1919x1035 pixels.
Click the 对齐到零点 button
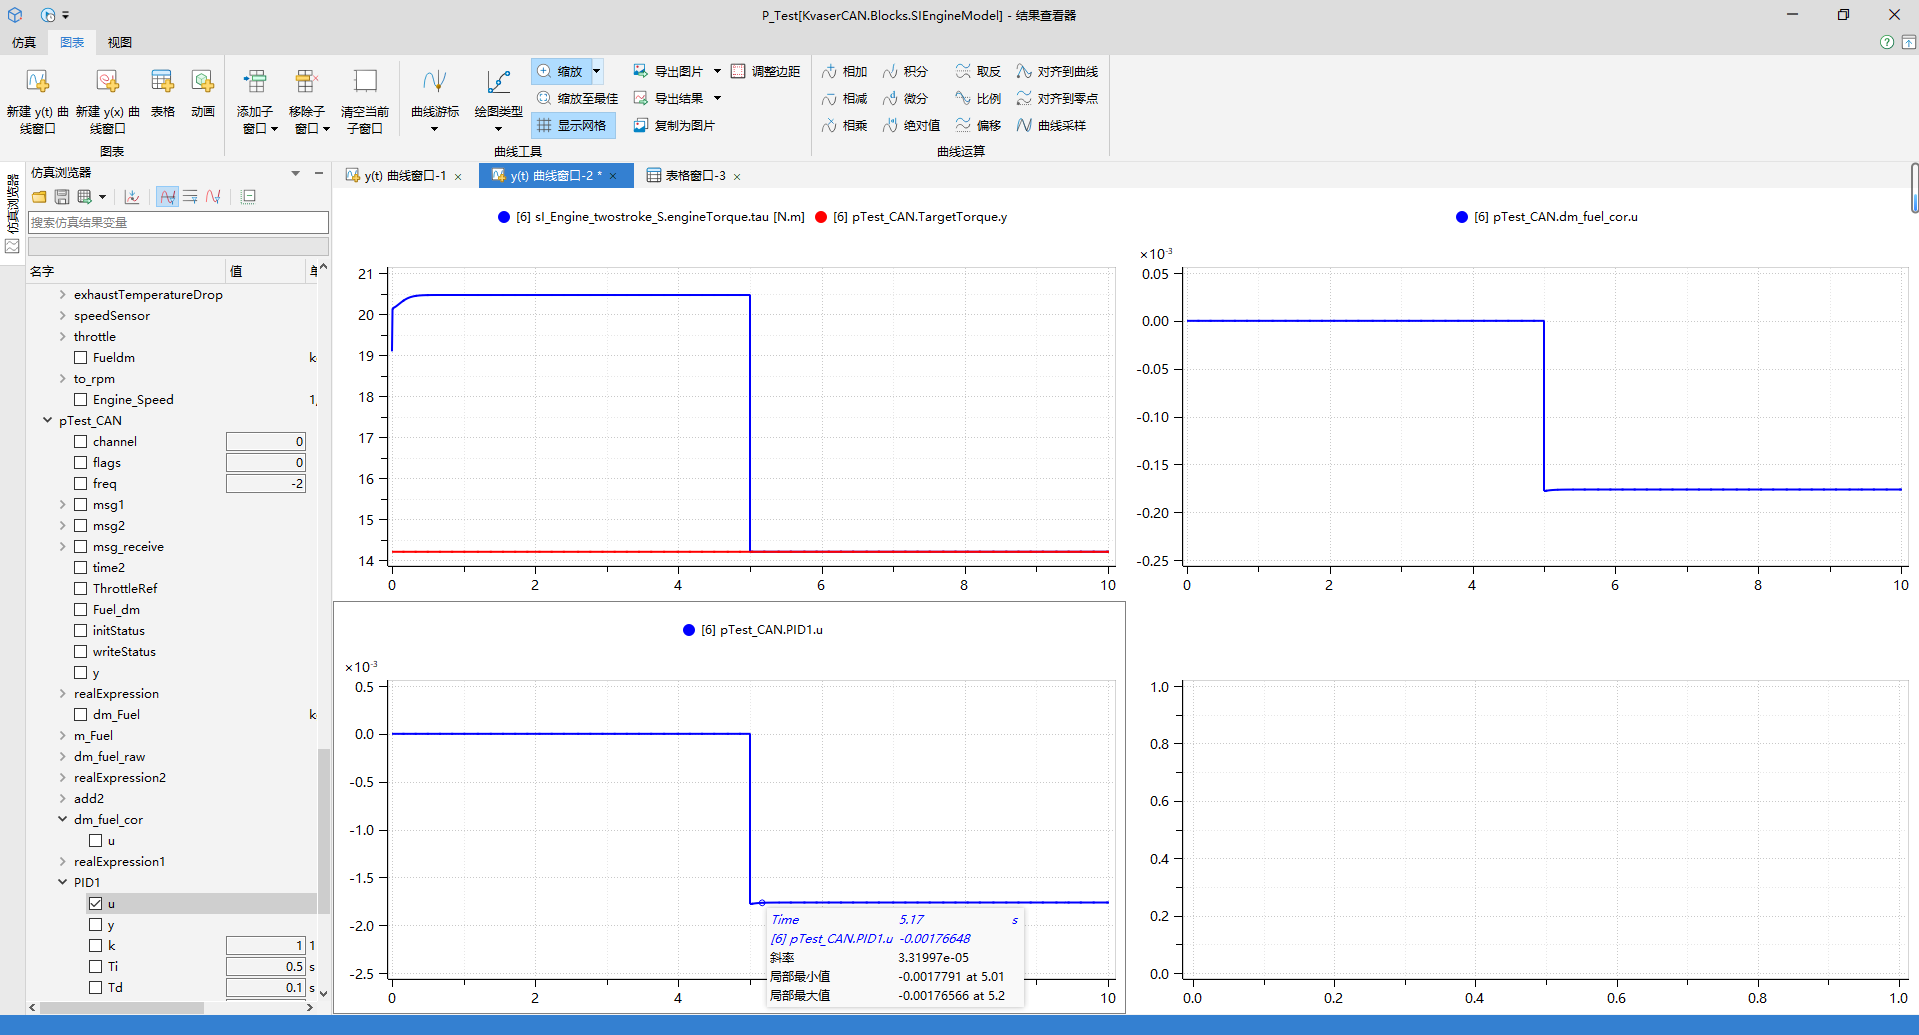1057,98
